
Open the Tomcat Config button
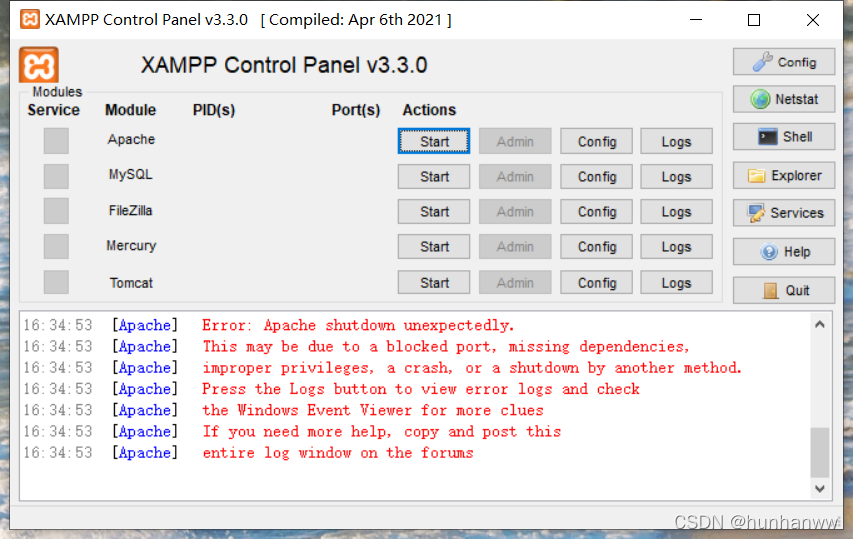click(596, 283)
